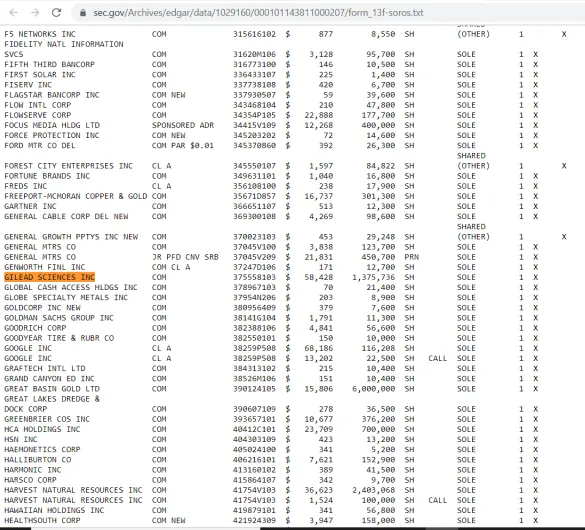
Task: Click CUSIP 37045V209 cell
Action: tap(254, 257)
